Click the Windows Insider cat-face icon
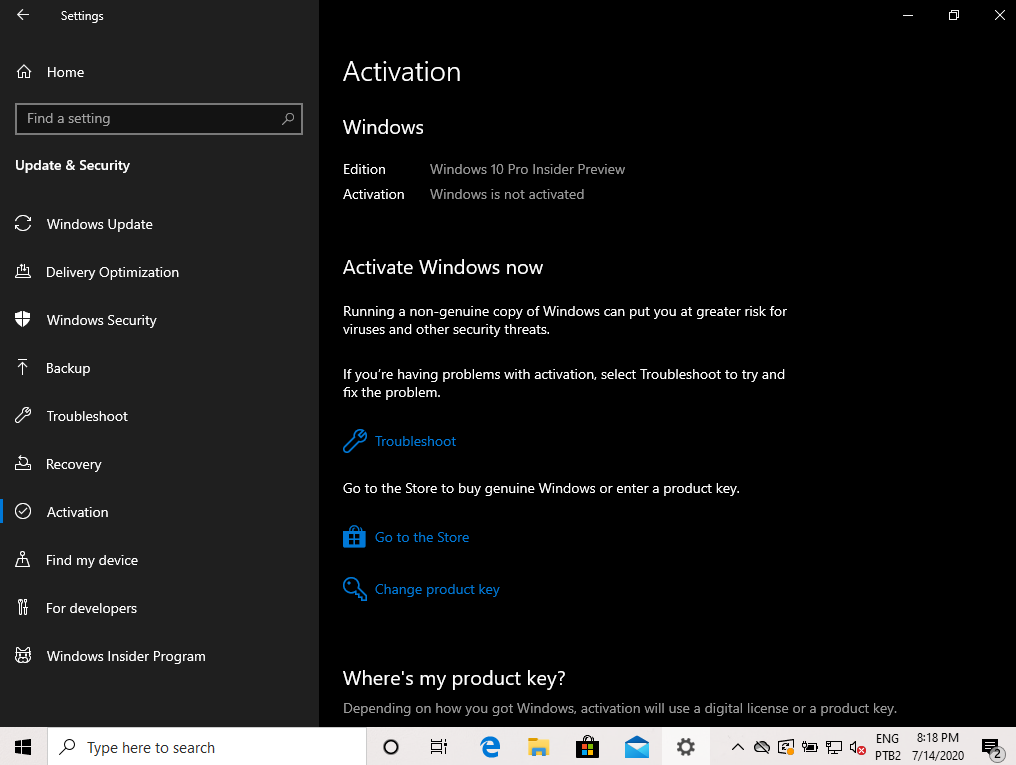 click(x=23, y=656)
